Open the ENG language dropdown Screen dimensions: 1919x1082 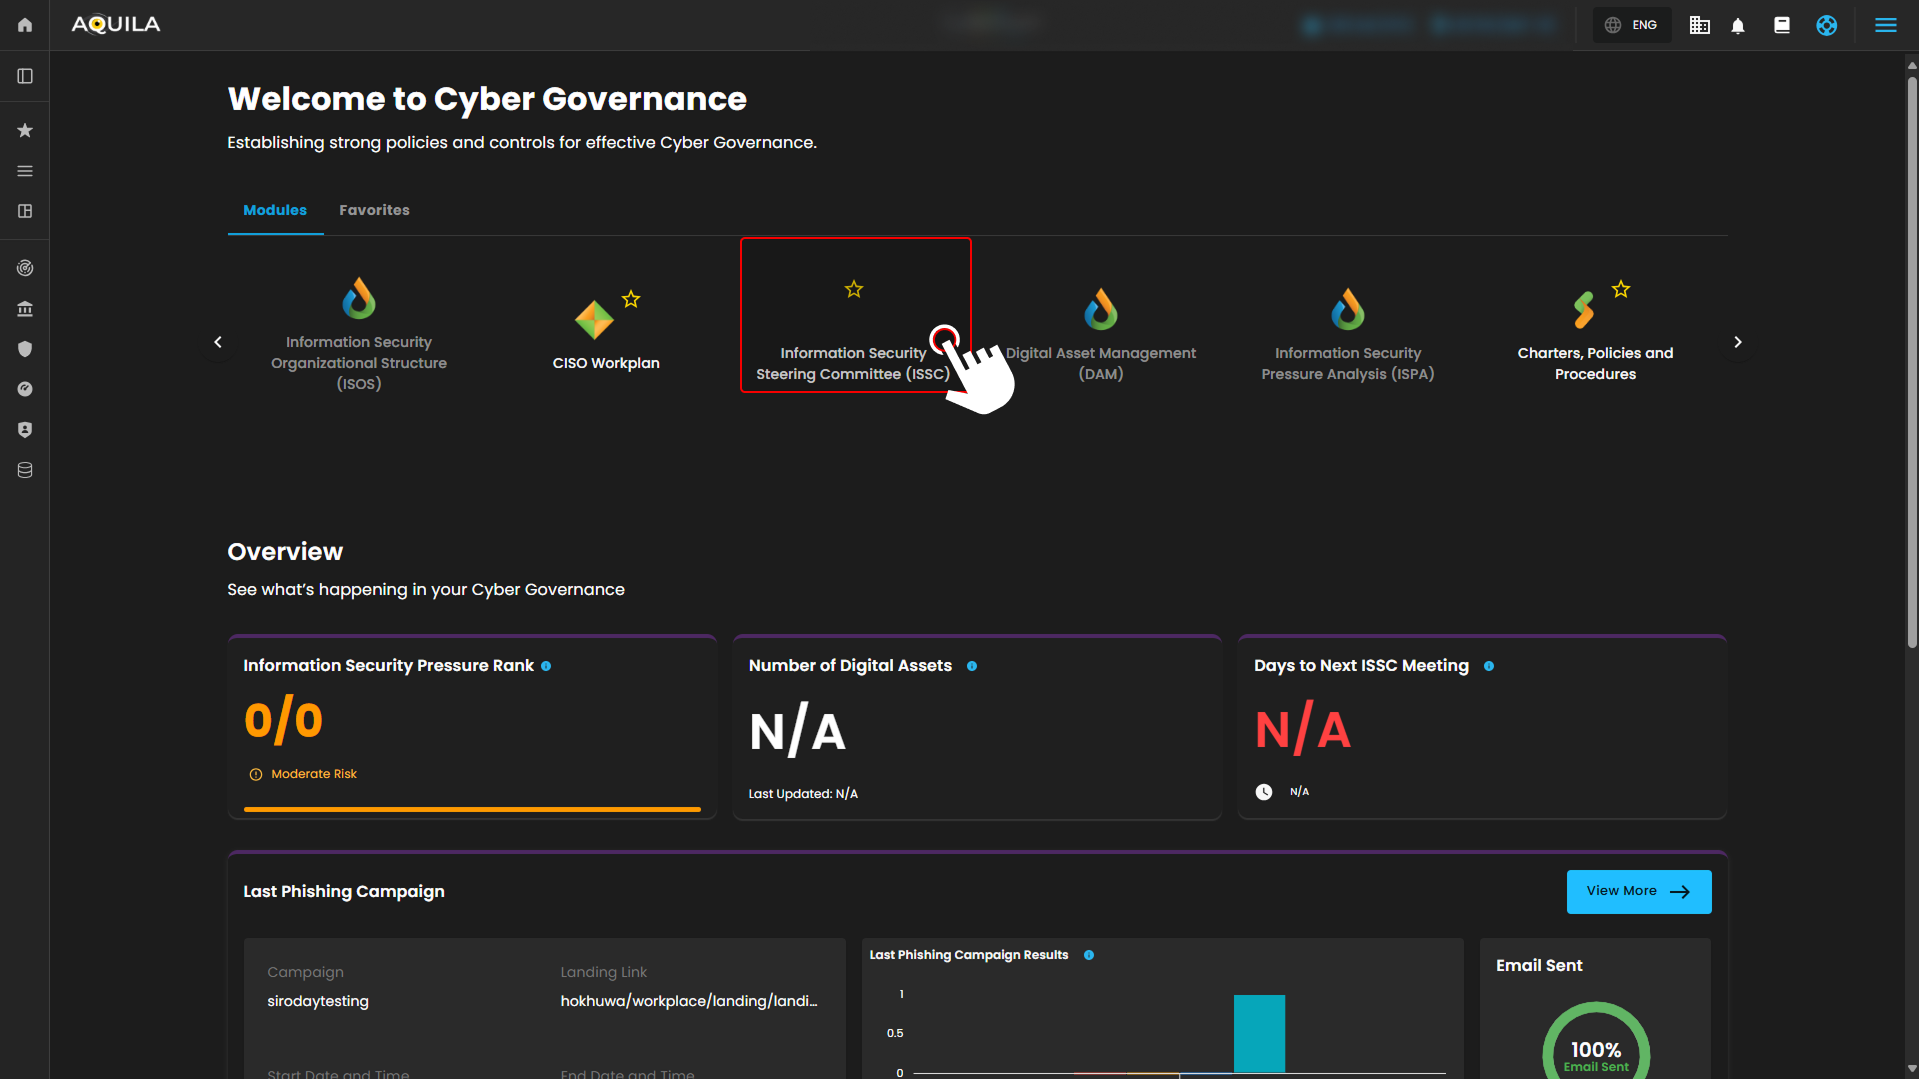[1631, 26]
